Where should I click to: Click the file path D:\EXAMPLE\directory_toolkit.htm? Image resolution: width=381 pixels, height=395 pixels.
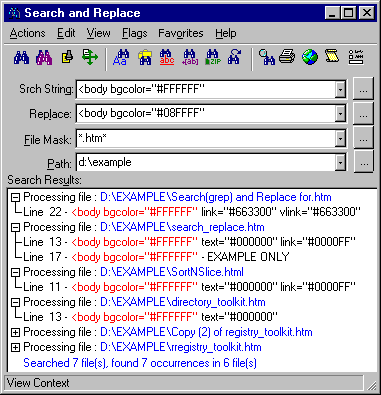[183, 302]
